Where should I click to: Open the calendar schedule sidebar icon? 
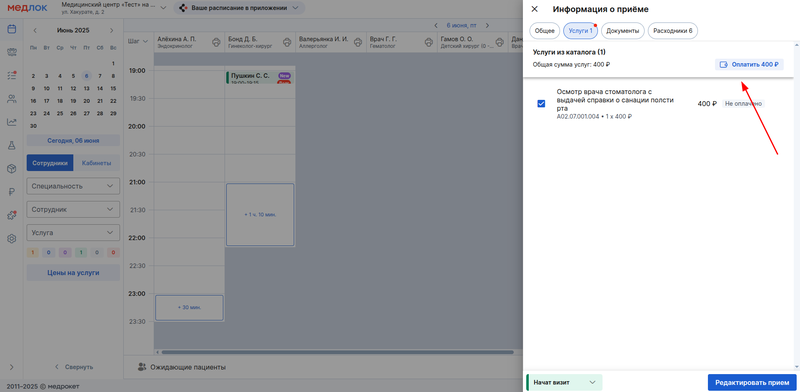[x=11, y=29]
